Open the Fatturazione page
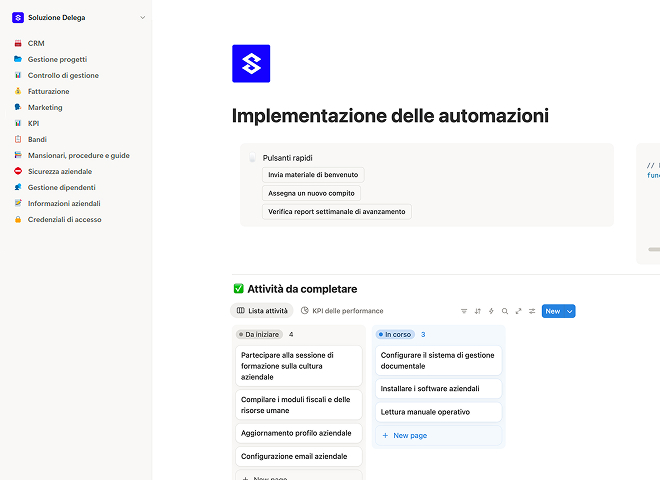The height and width of the screenshot is (480, 660). tap(48, 91)
